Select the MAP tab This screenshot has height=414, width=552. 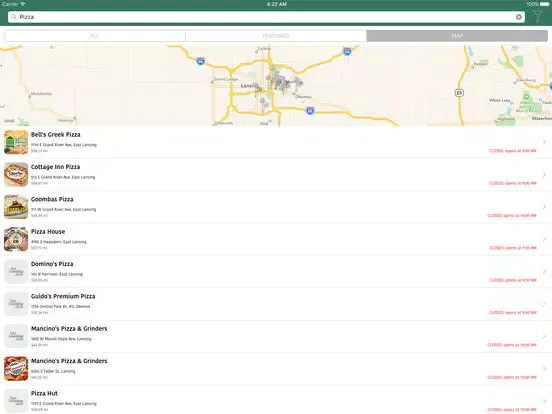(x=457, y=36)
